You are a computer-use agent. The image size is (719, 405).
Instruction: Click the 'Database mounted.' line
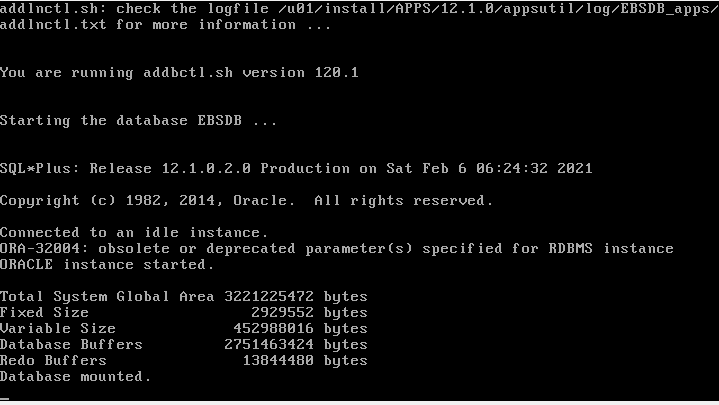[76, 377]
